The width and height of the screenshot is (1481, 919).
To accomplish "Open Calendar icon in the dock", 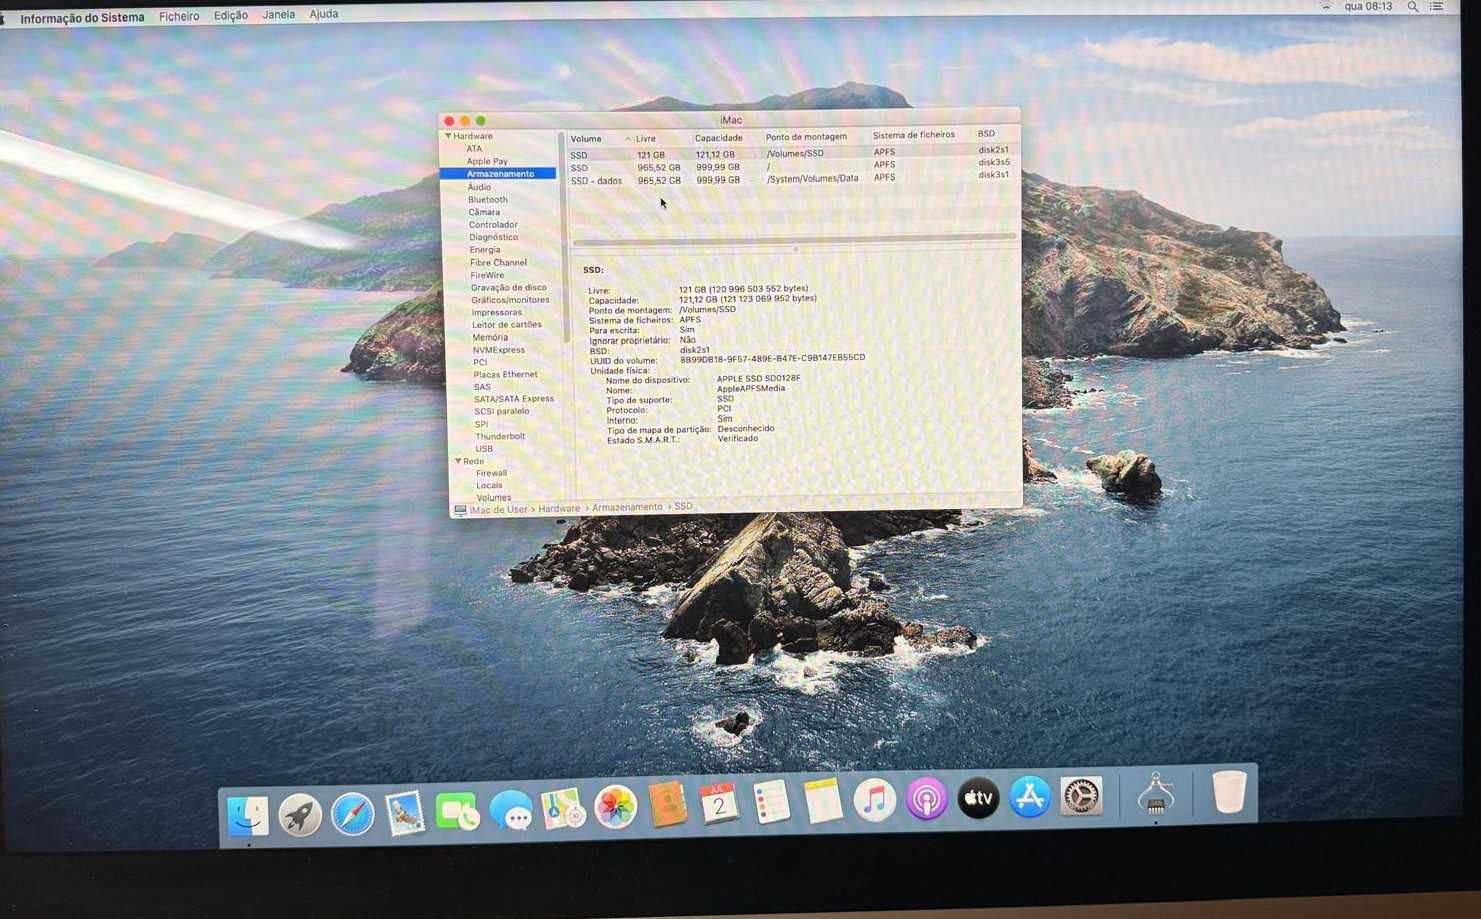I will [x=718, y=803].
